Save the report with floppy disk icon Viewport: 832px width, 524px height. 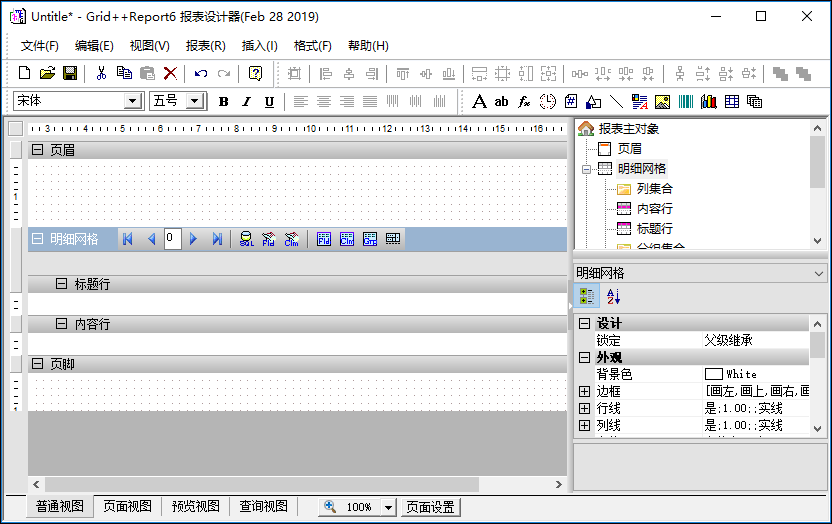pyautogui.click(x=70, y=73)
